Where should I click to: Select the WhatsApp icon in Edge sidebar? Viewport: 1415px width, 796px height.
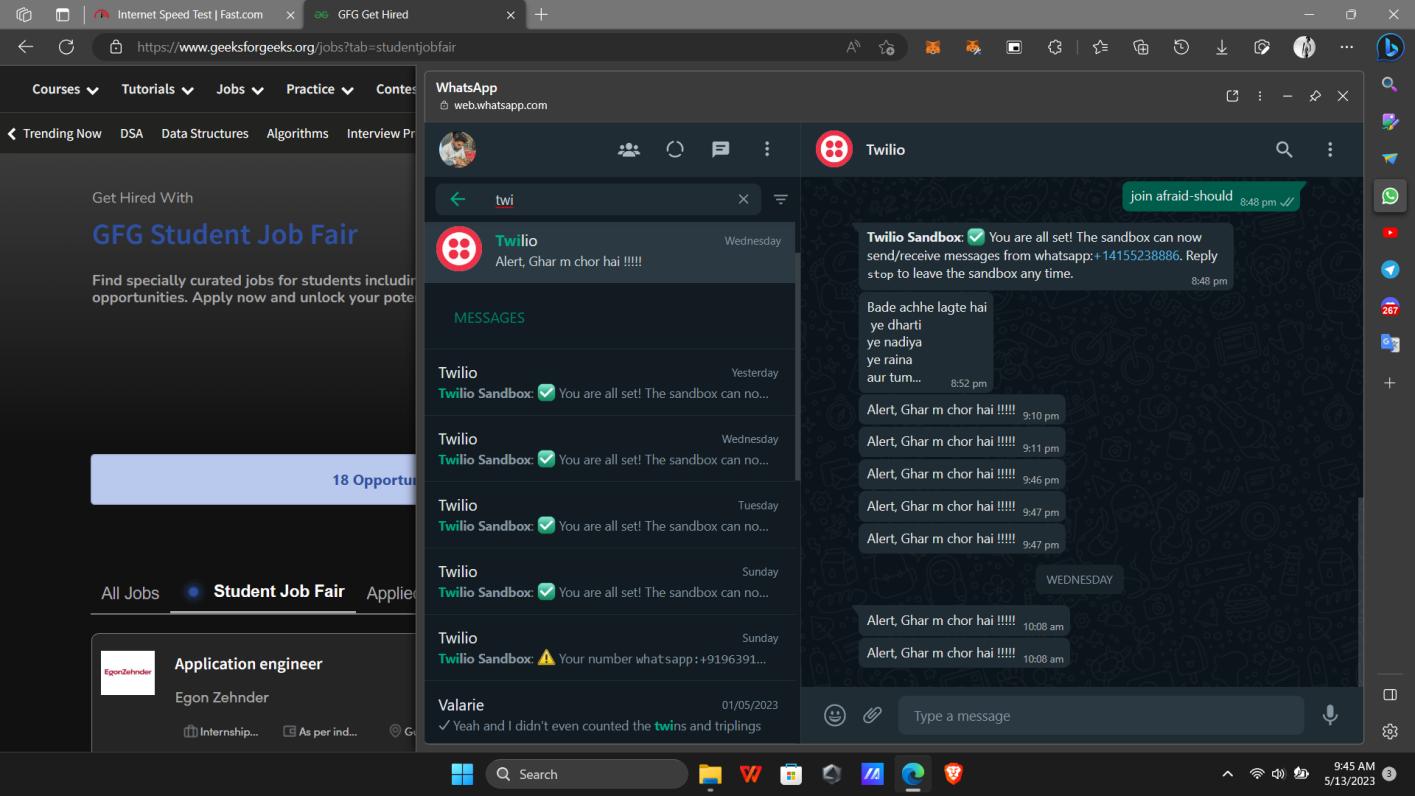[x=1390, y=196]
